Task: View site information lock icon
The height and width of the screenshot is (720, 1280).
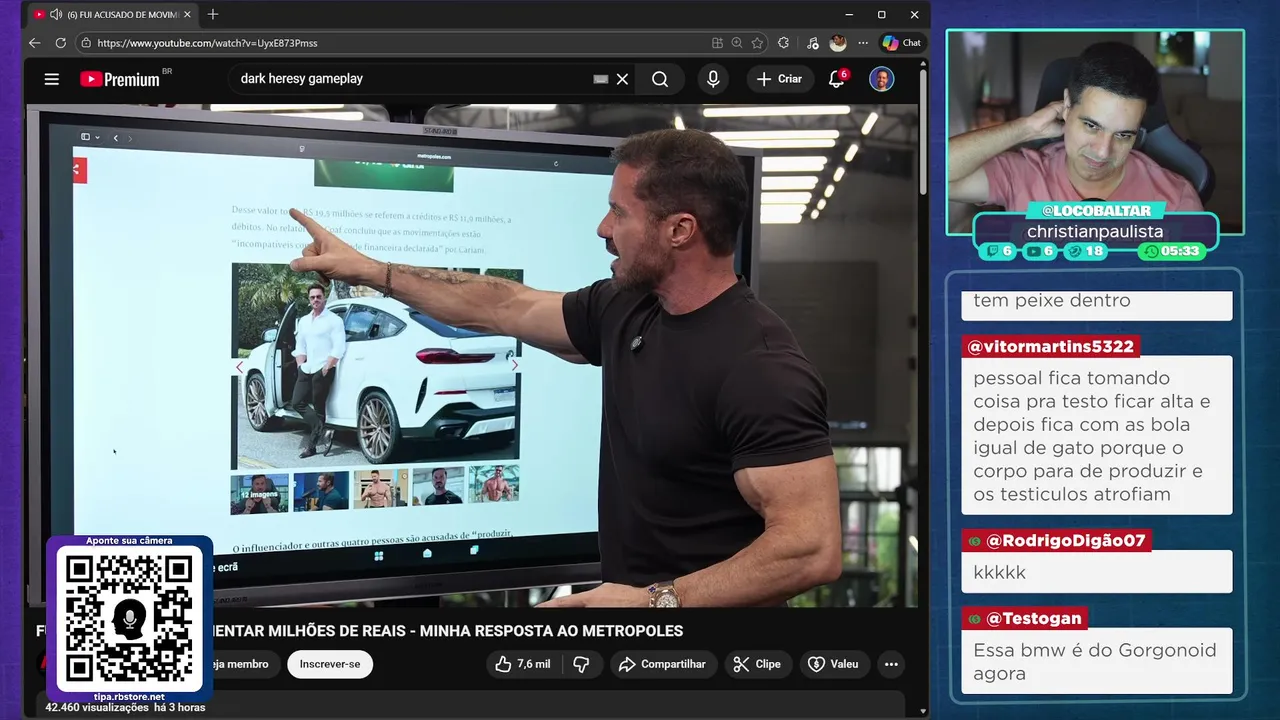Action: click(86, 43)
